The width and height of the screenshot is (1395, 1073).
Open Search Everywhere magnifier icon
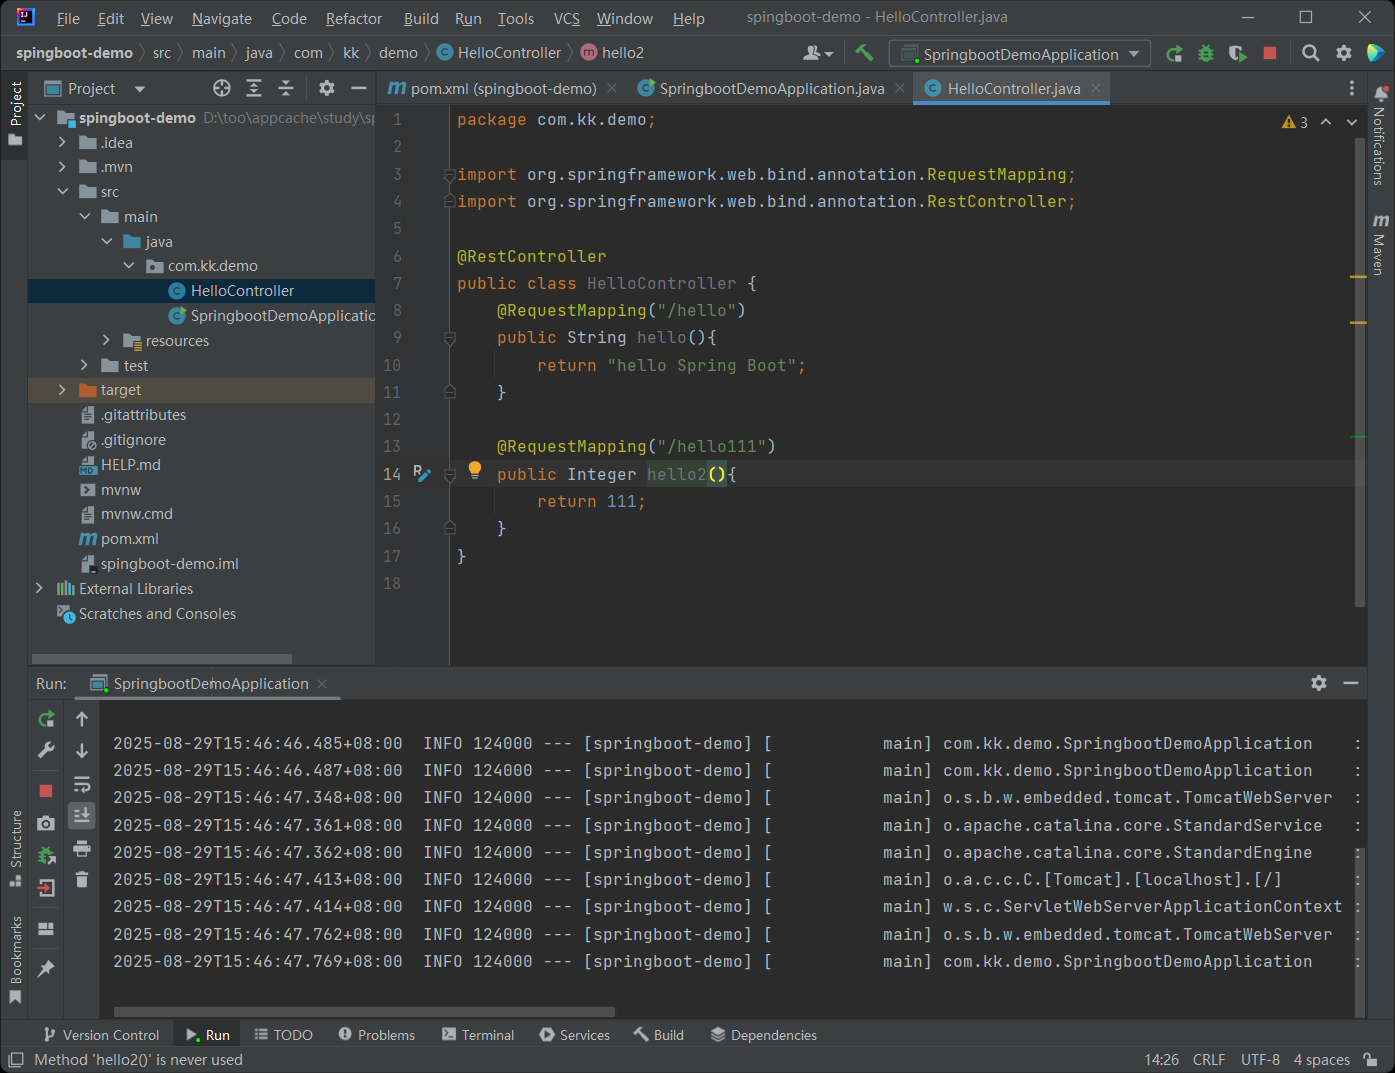(x=1311, y=53)
